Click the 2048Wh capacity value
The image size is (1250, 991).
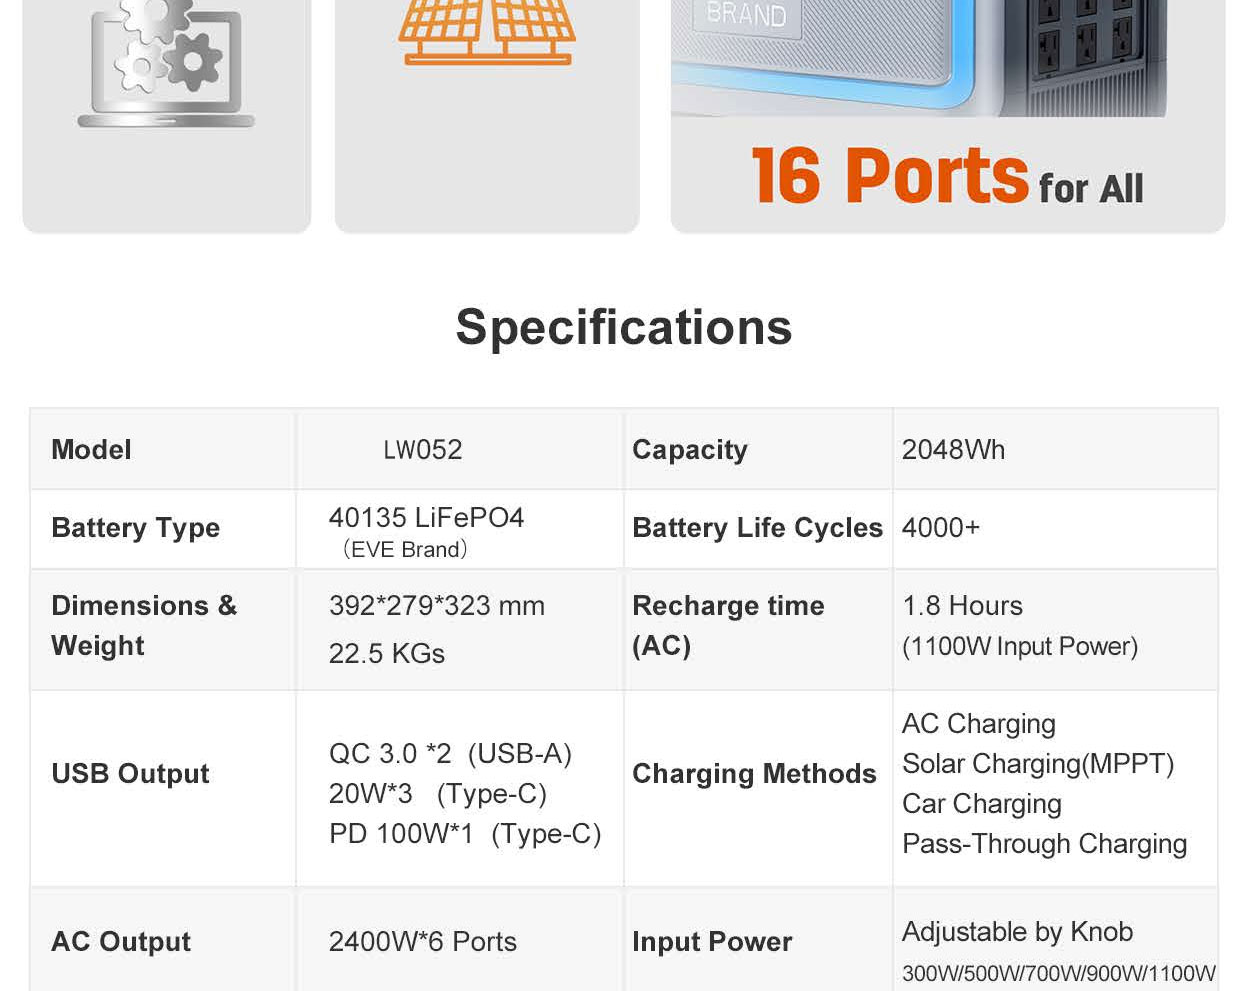click(x=953, y=450)
